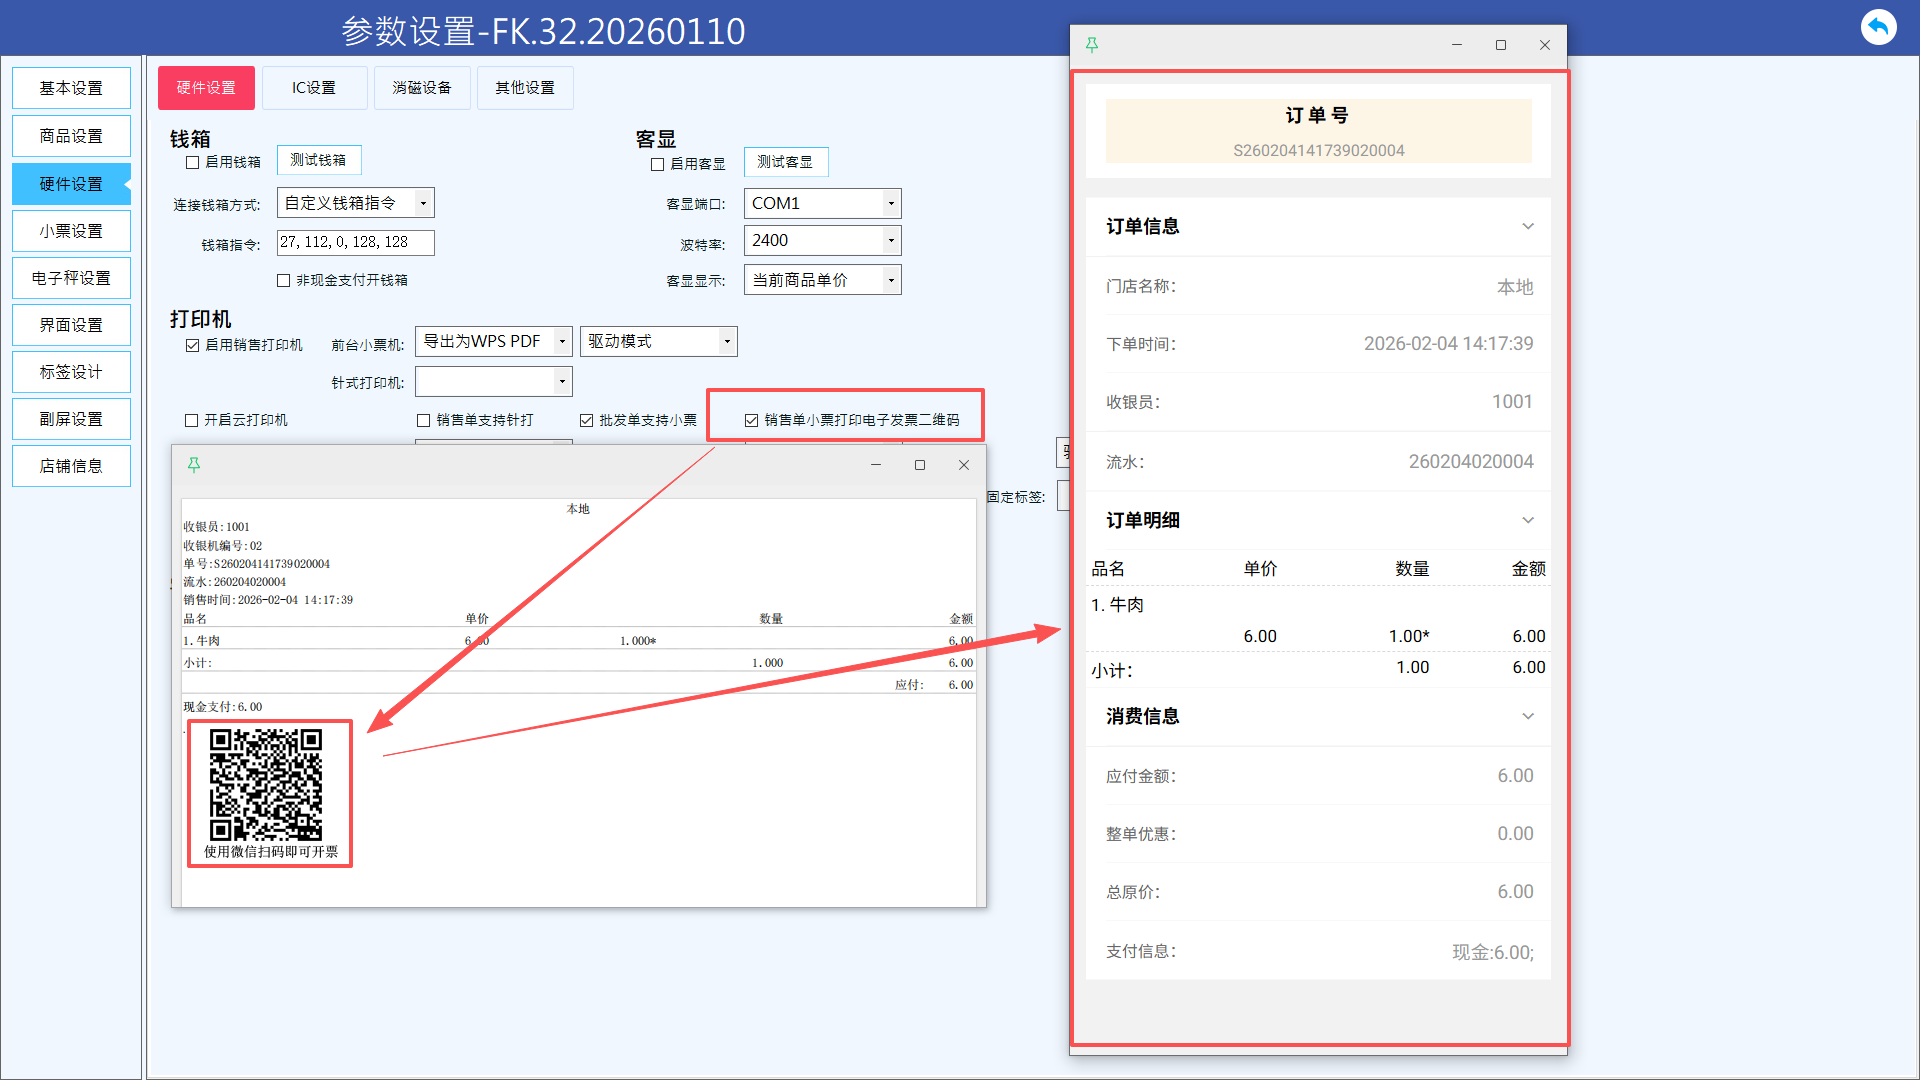The width and height of the screenshot is (1920, 1080).
Task: Toggle 销售单小票打印电子发票二维码 checkbox
Action: [752, 420]
